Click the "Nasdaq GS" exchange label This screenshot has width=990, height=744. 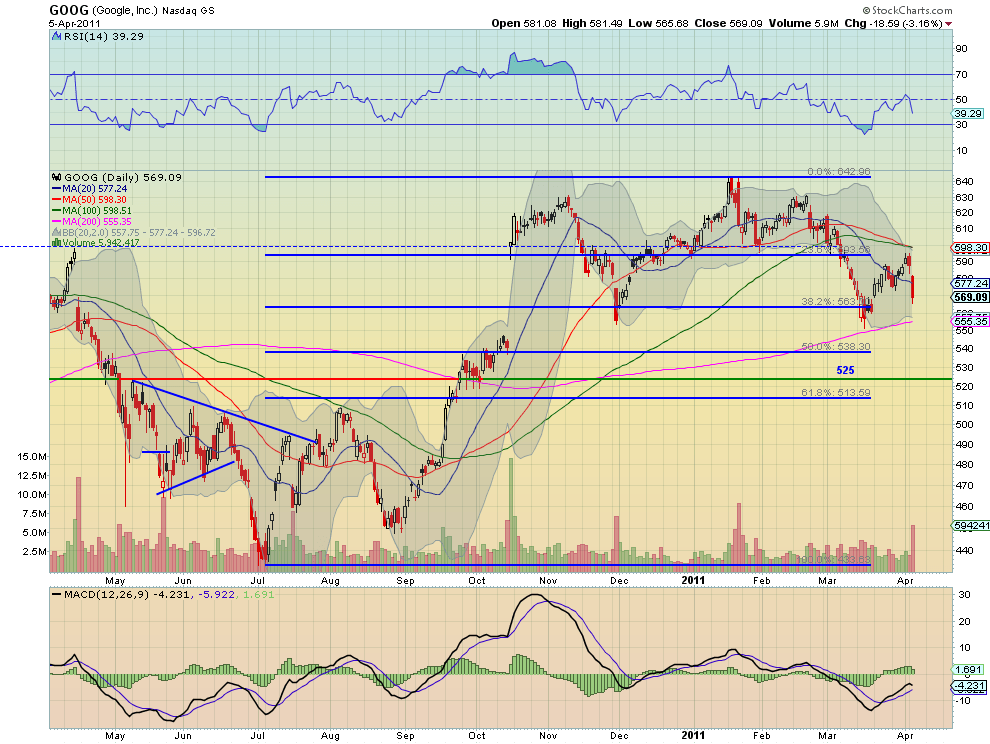click(188, 11)
